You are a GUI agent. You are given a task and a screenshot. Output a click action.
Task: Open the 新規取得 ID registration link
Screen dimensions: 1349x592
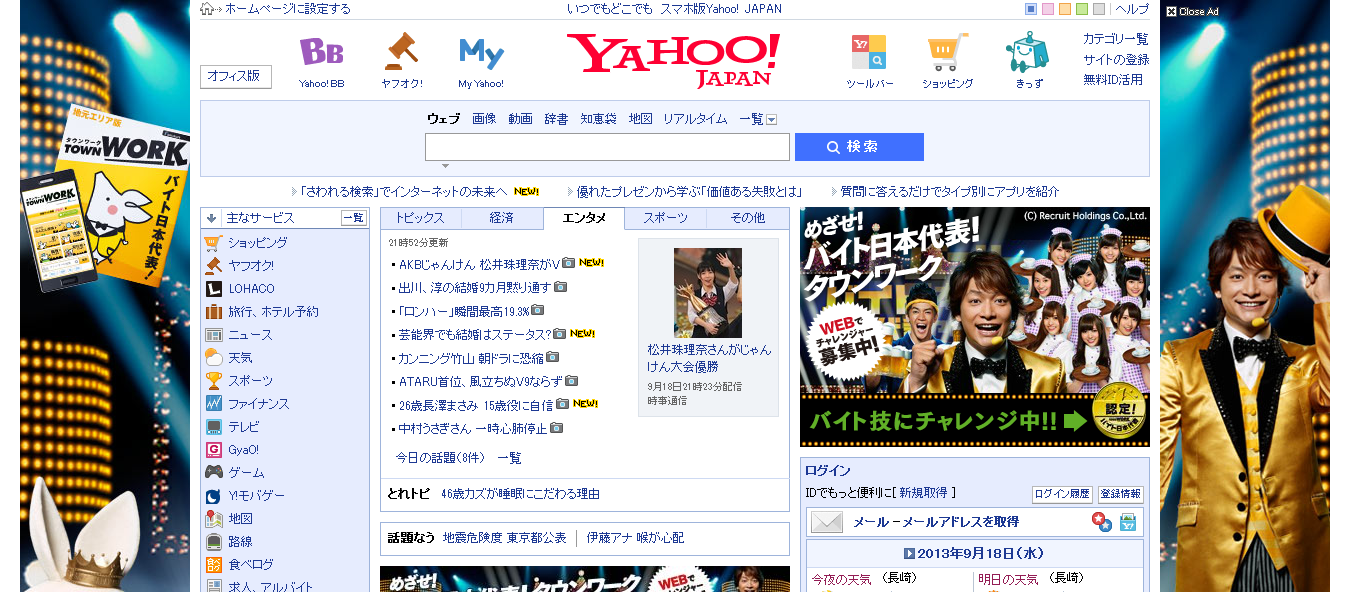[924, 493]
